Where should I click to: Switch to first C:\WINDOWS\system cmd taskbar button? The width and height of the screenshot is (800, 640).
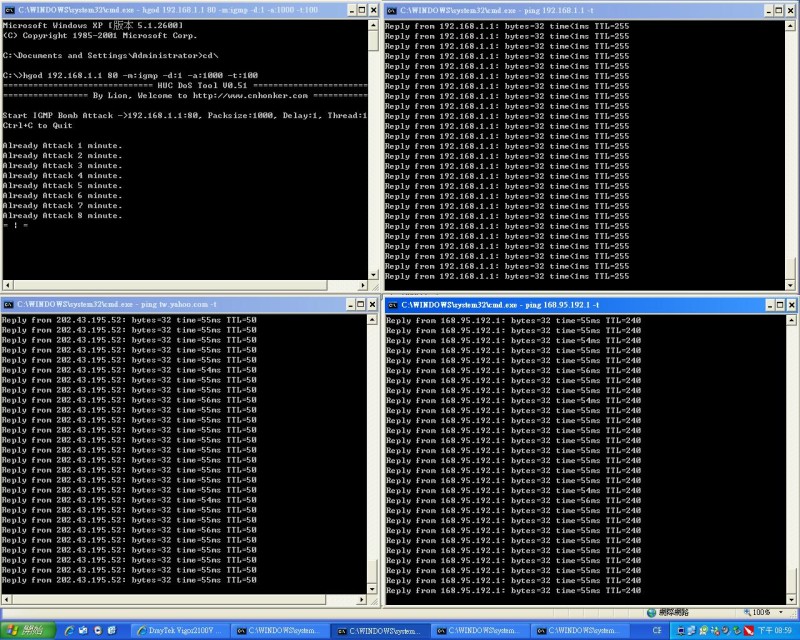click(x=281, y=631)
